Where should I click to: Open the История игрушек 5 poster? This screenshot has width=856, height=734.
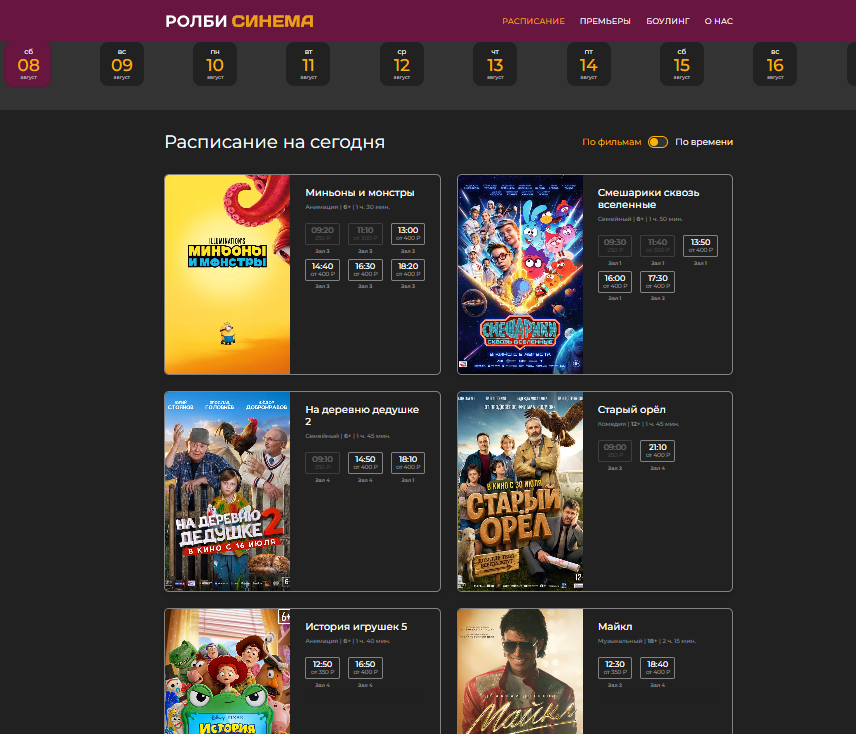click(x=227, y=671)
